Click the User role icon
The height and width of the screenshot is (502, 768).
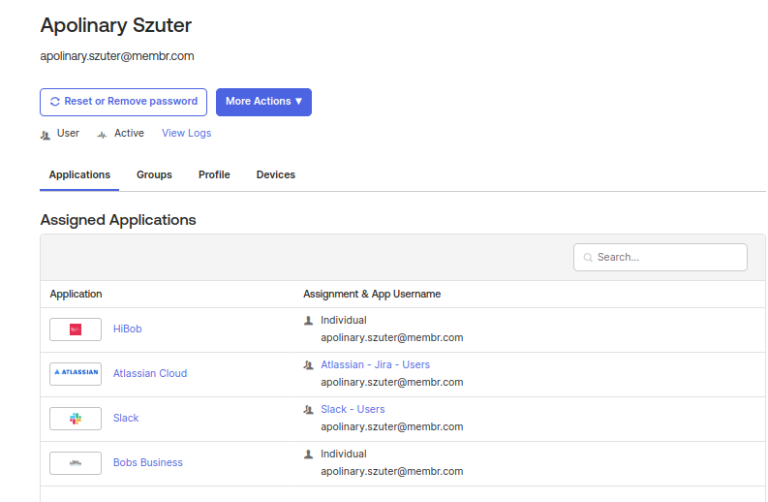coord(45,134)
